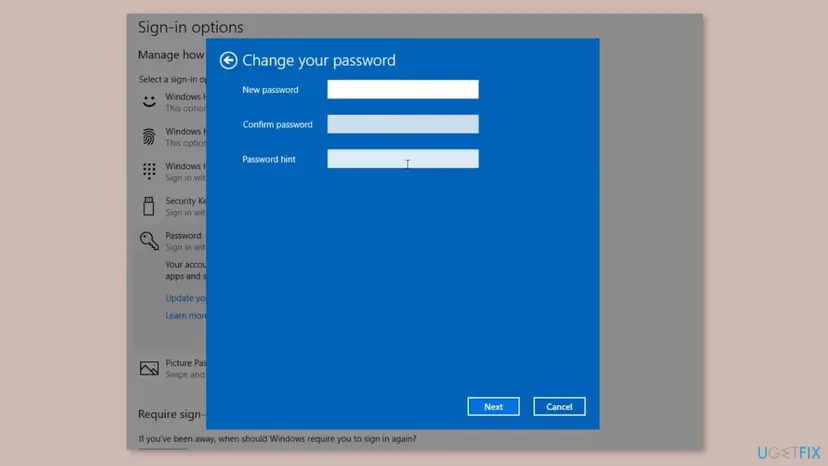
Task: Click the Cancel button
Action: (559, 407)
